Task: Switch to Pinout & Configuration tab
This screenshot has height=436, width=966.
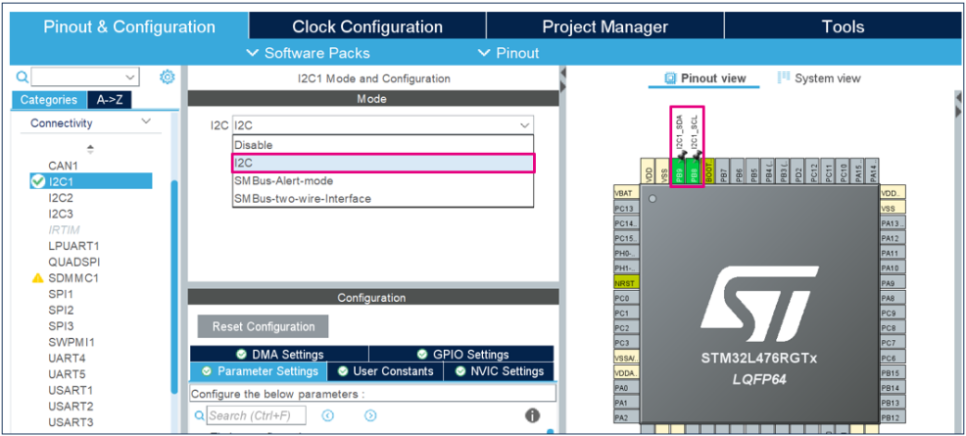Action: 129,27
